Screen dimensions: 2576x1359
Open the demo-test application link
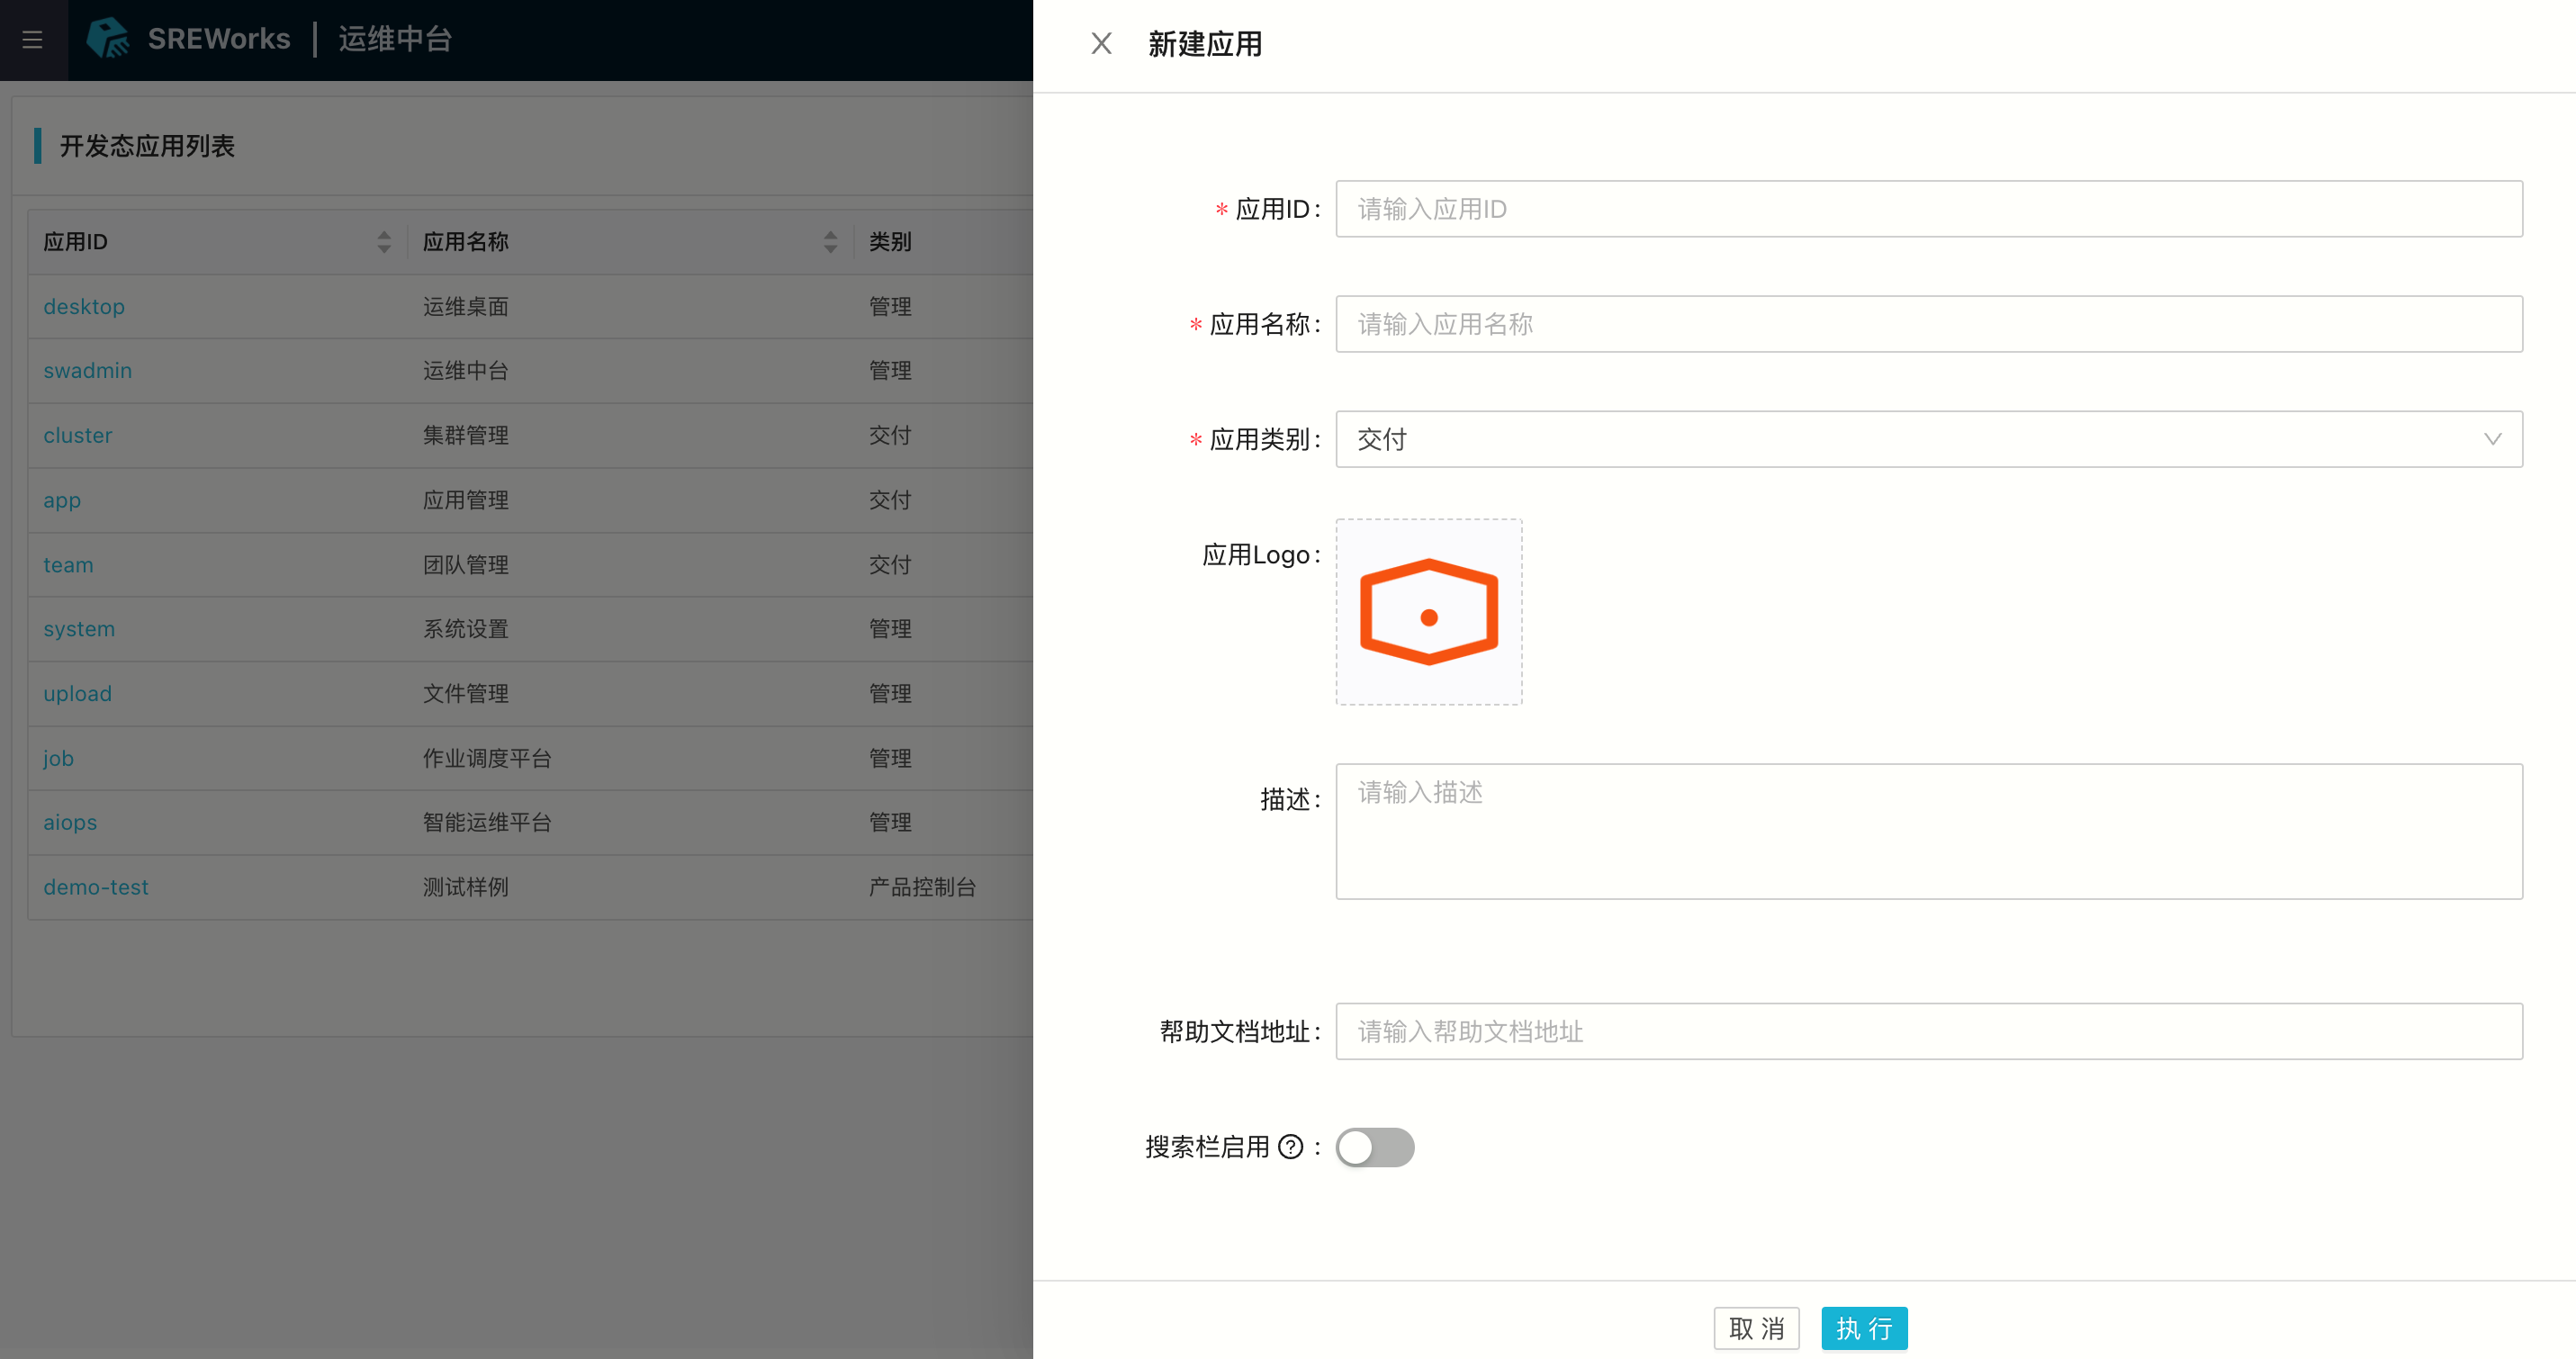click(x=96, y=887)
